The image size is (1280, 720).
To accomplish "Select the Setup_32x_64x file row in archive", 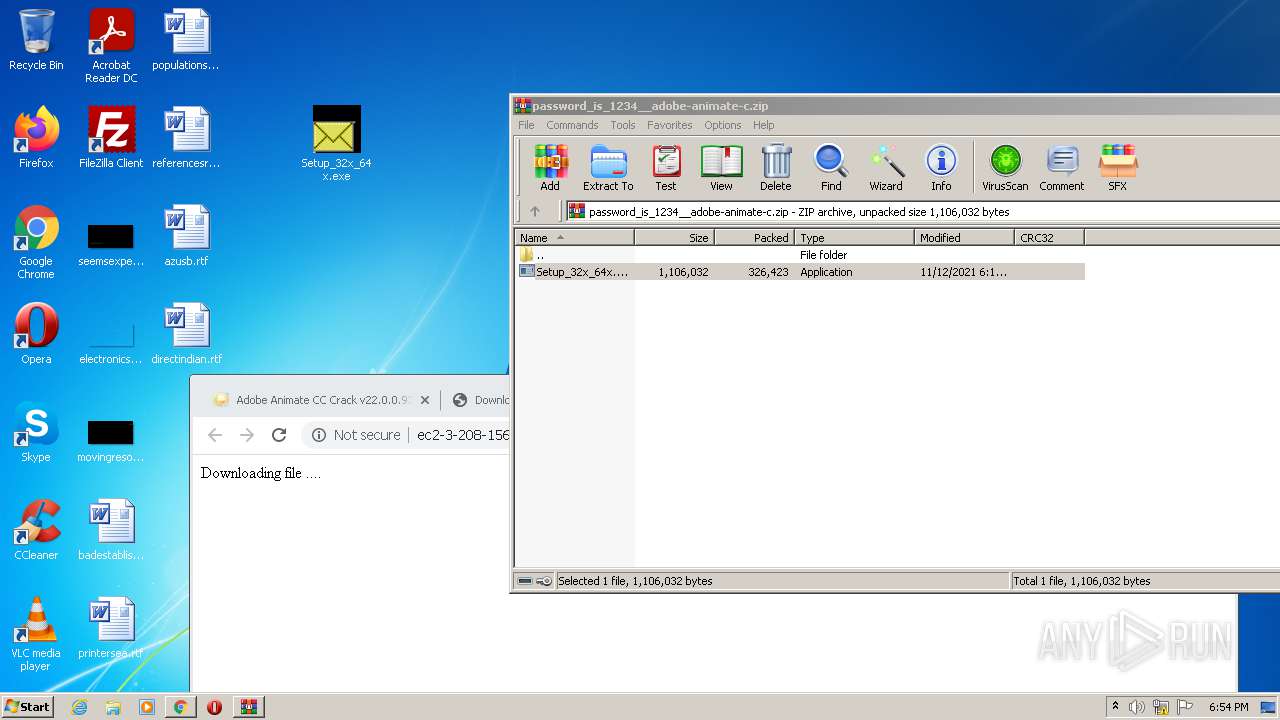I will (800, 272).
